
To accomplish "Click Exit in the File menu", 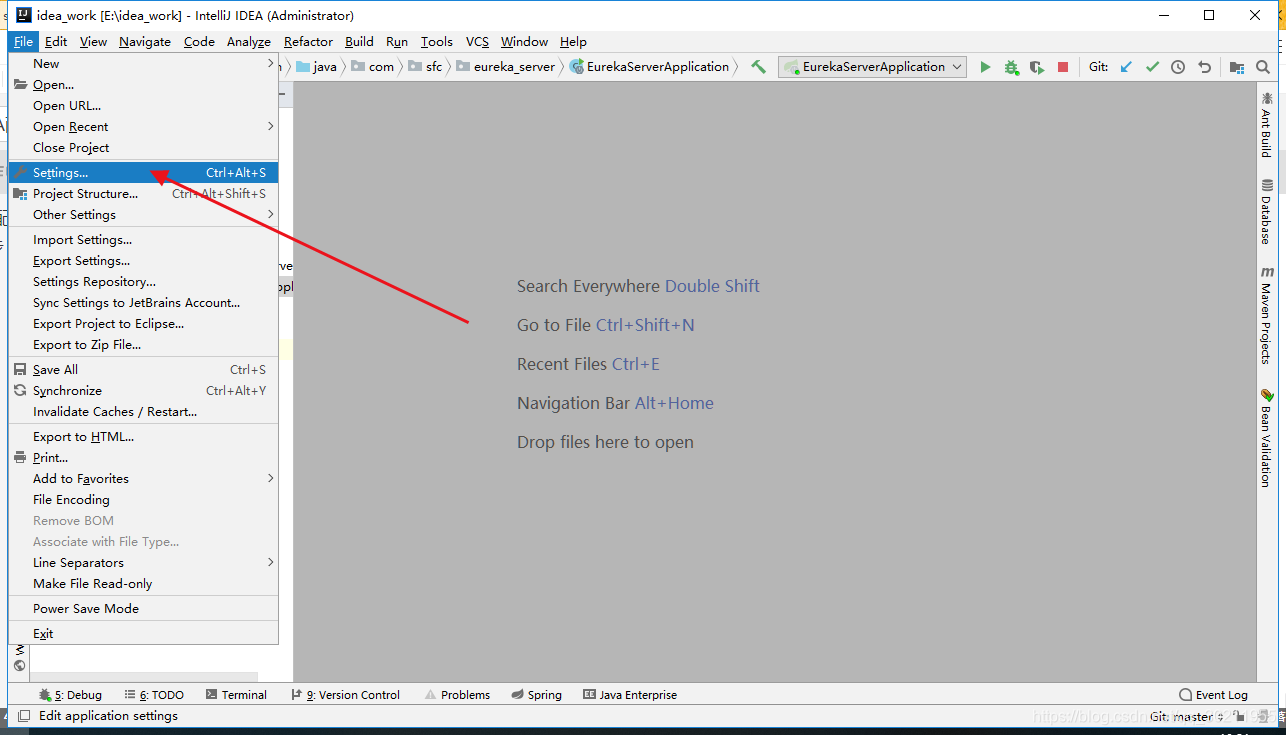I will 144,634.
